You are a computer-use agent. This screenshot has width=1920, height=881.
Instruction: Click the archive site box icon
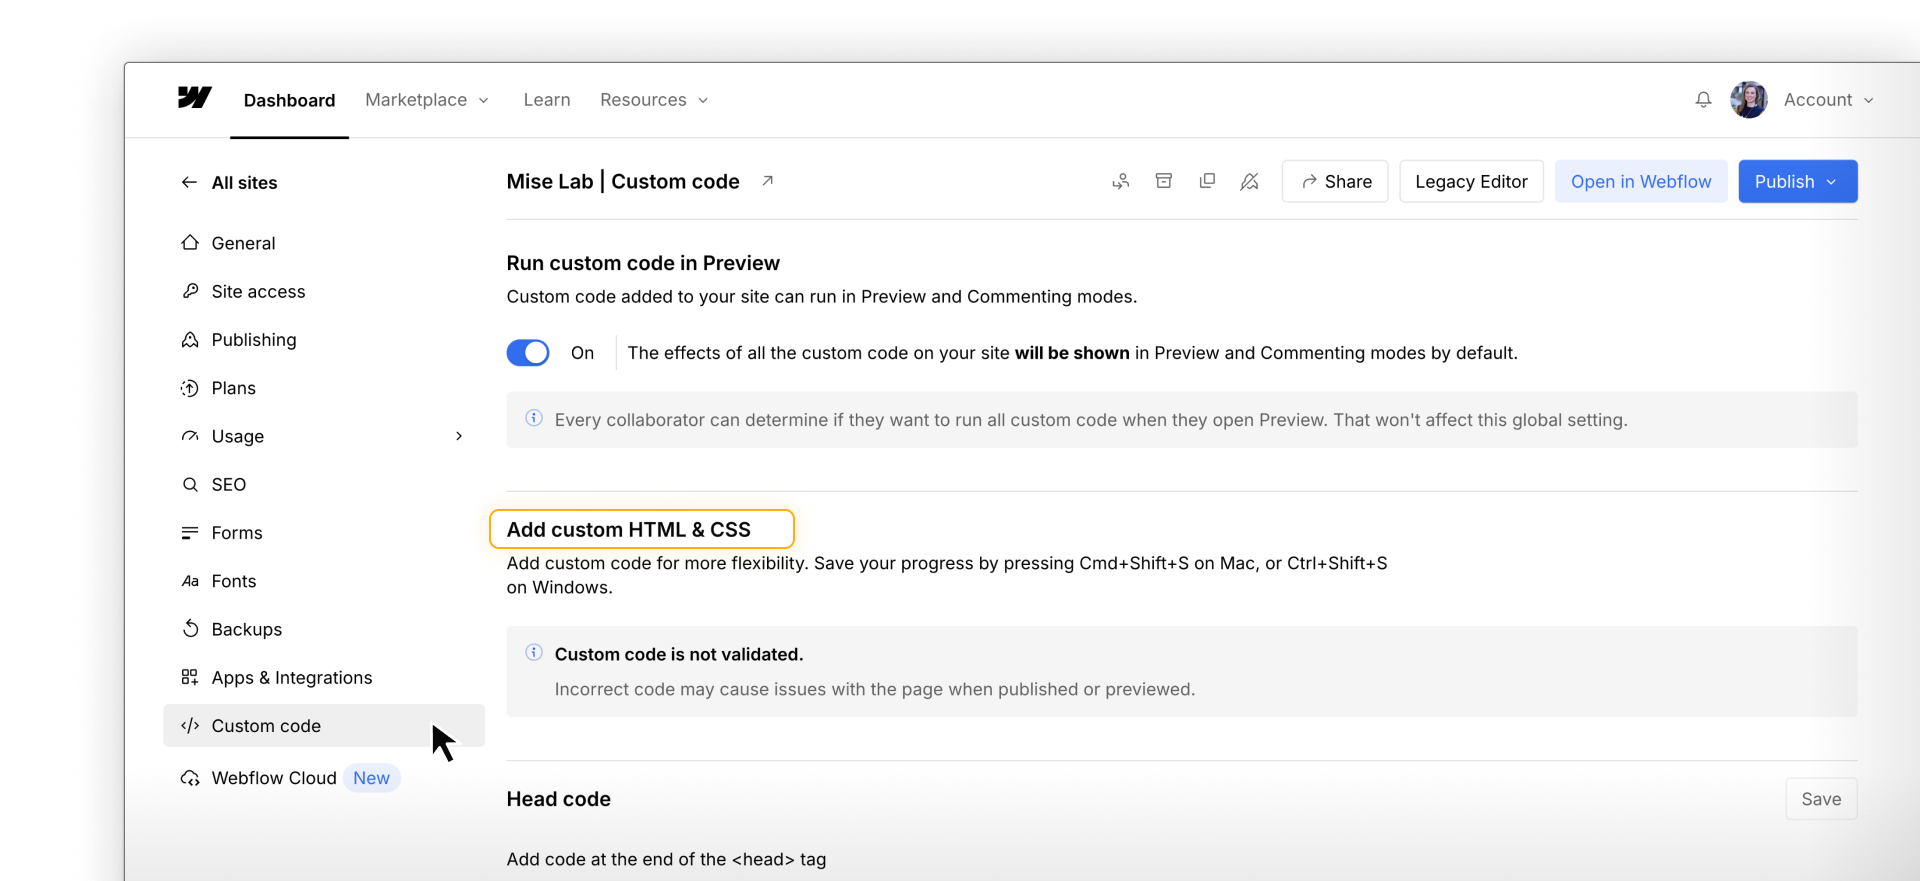[x=1164, y=181]
